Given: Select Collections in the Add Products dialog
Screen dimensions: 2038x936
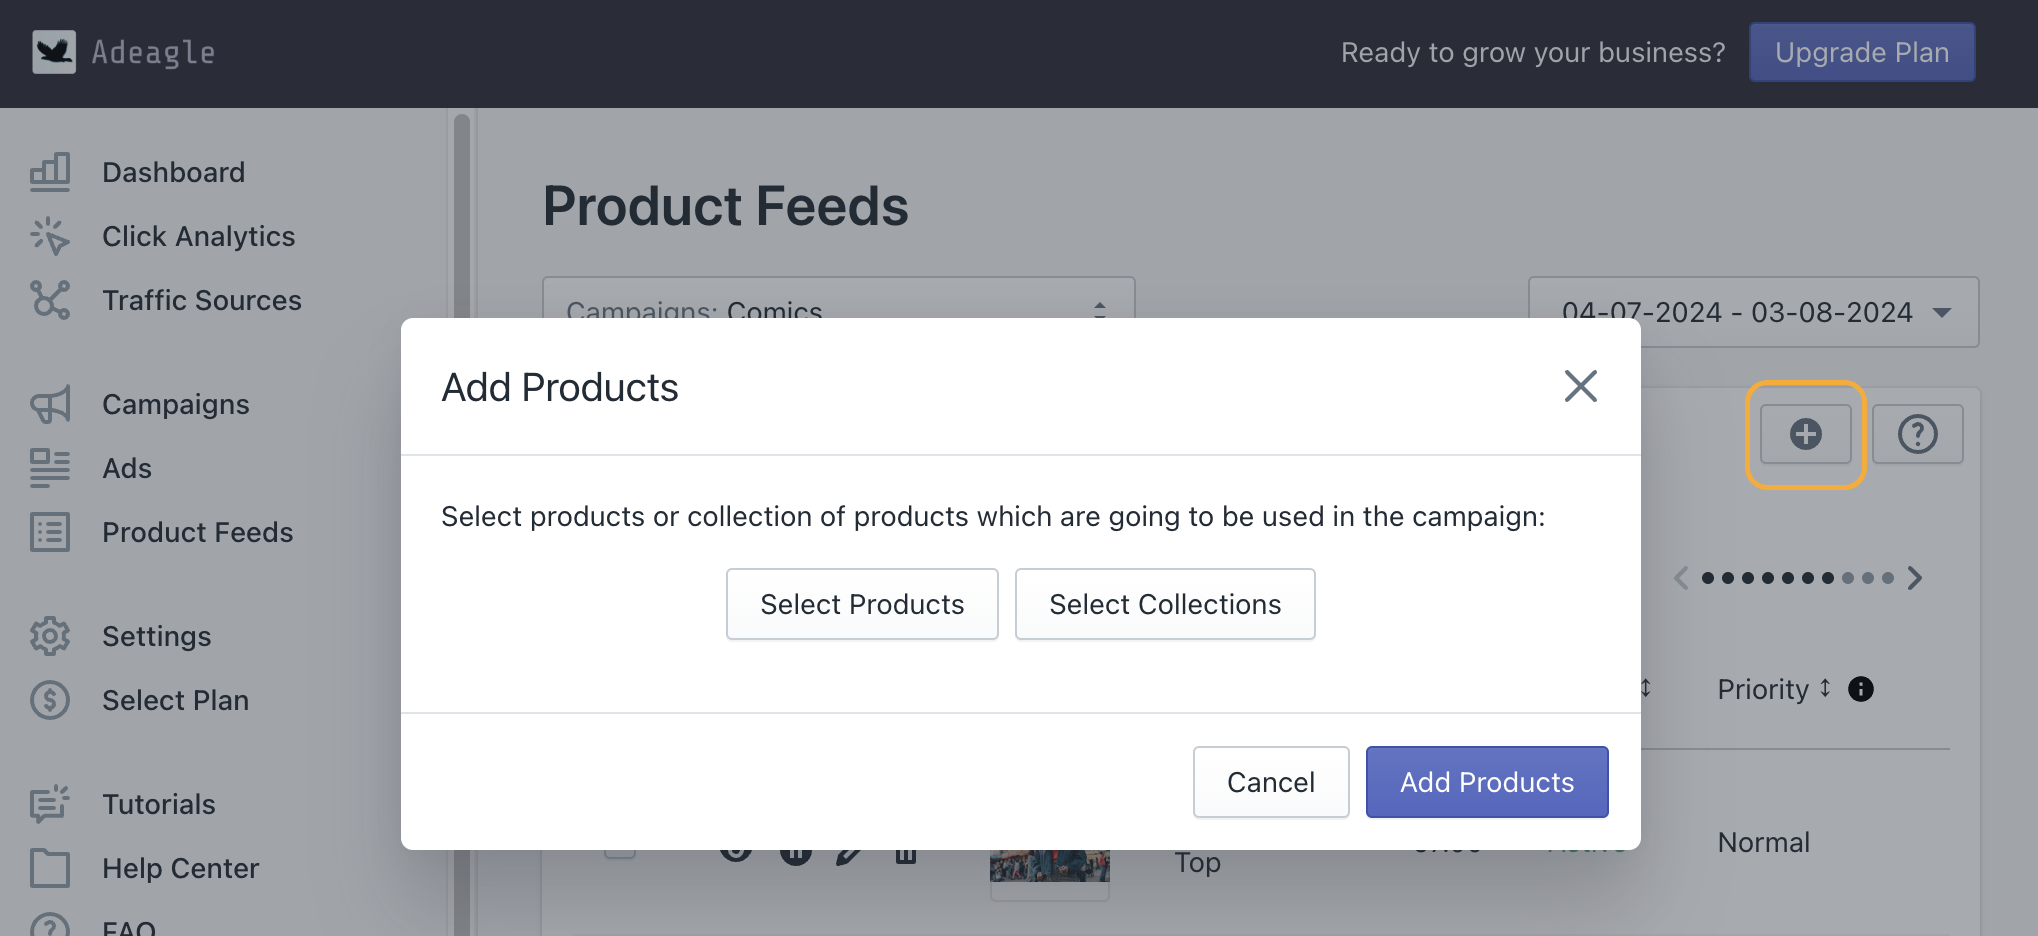Looking at the screenshot, I should coord(1164,604).
